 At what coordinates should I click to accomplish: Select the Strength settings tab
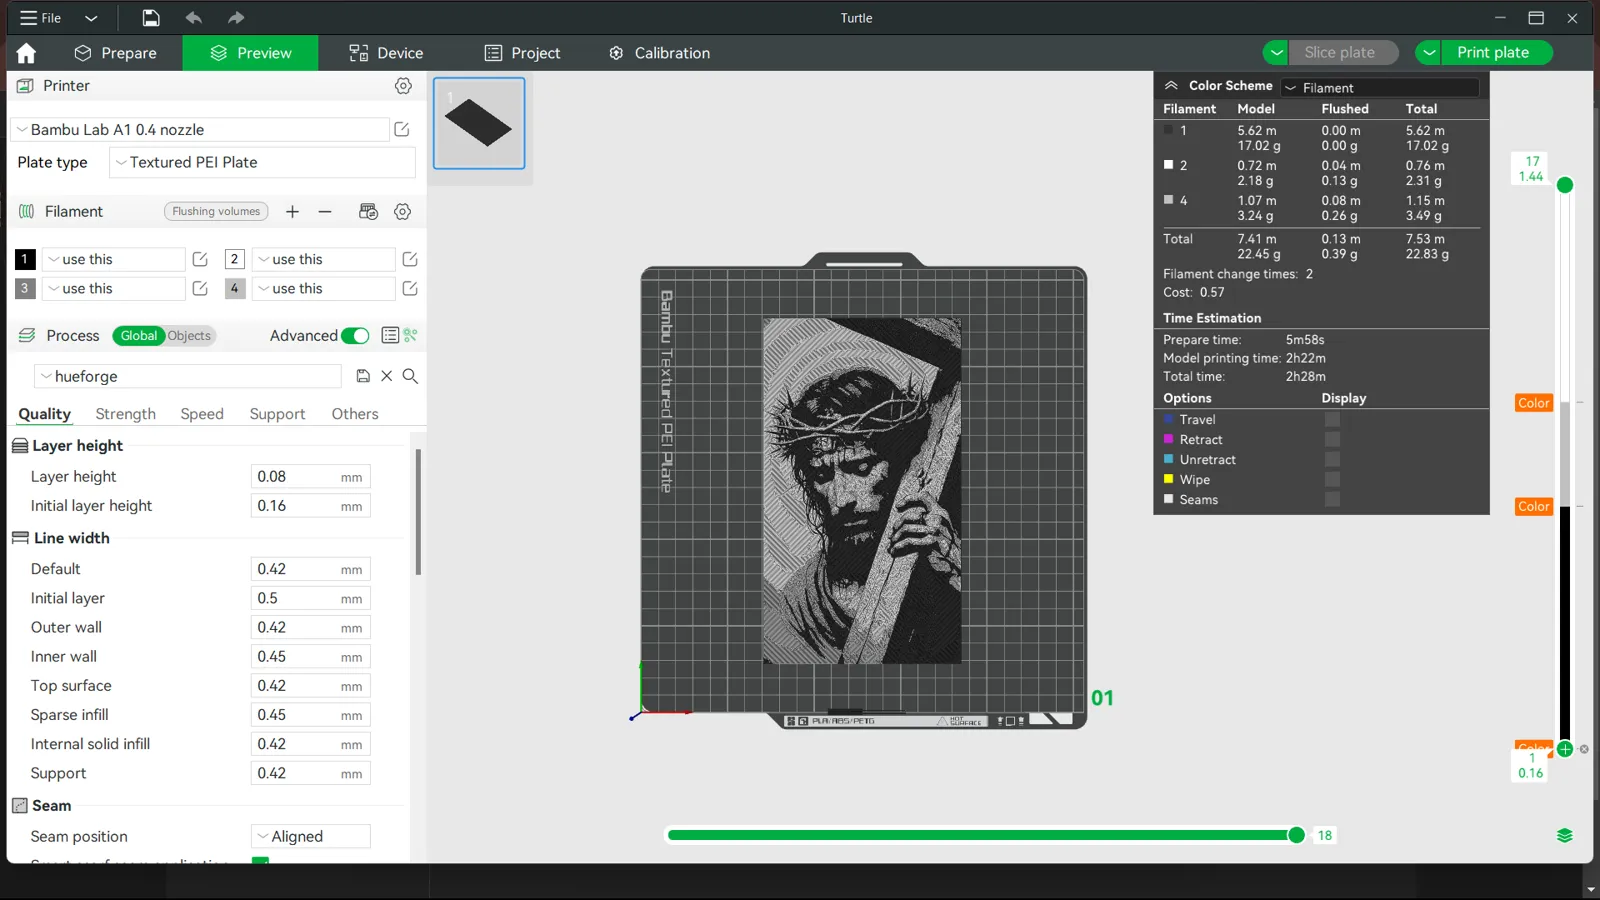(x=125, y=414)
